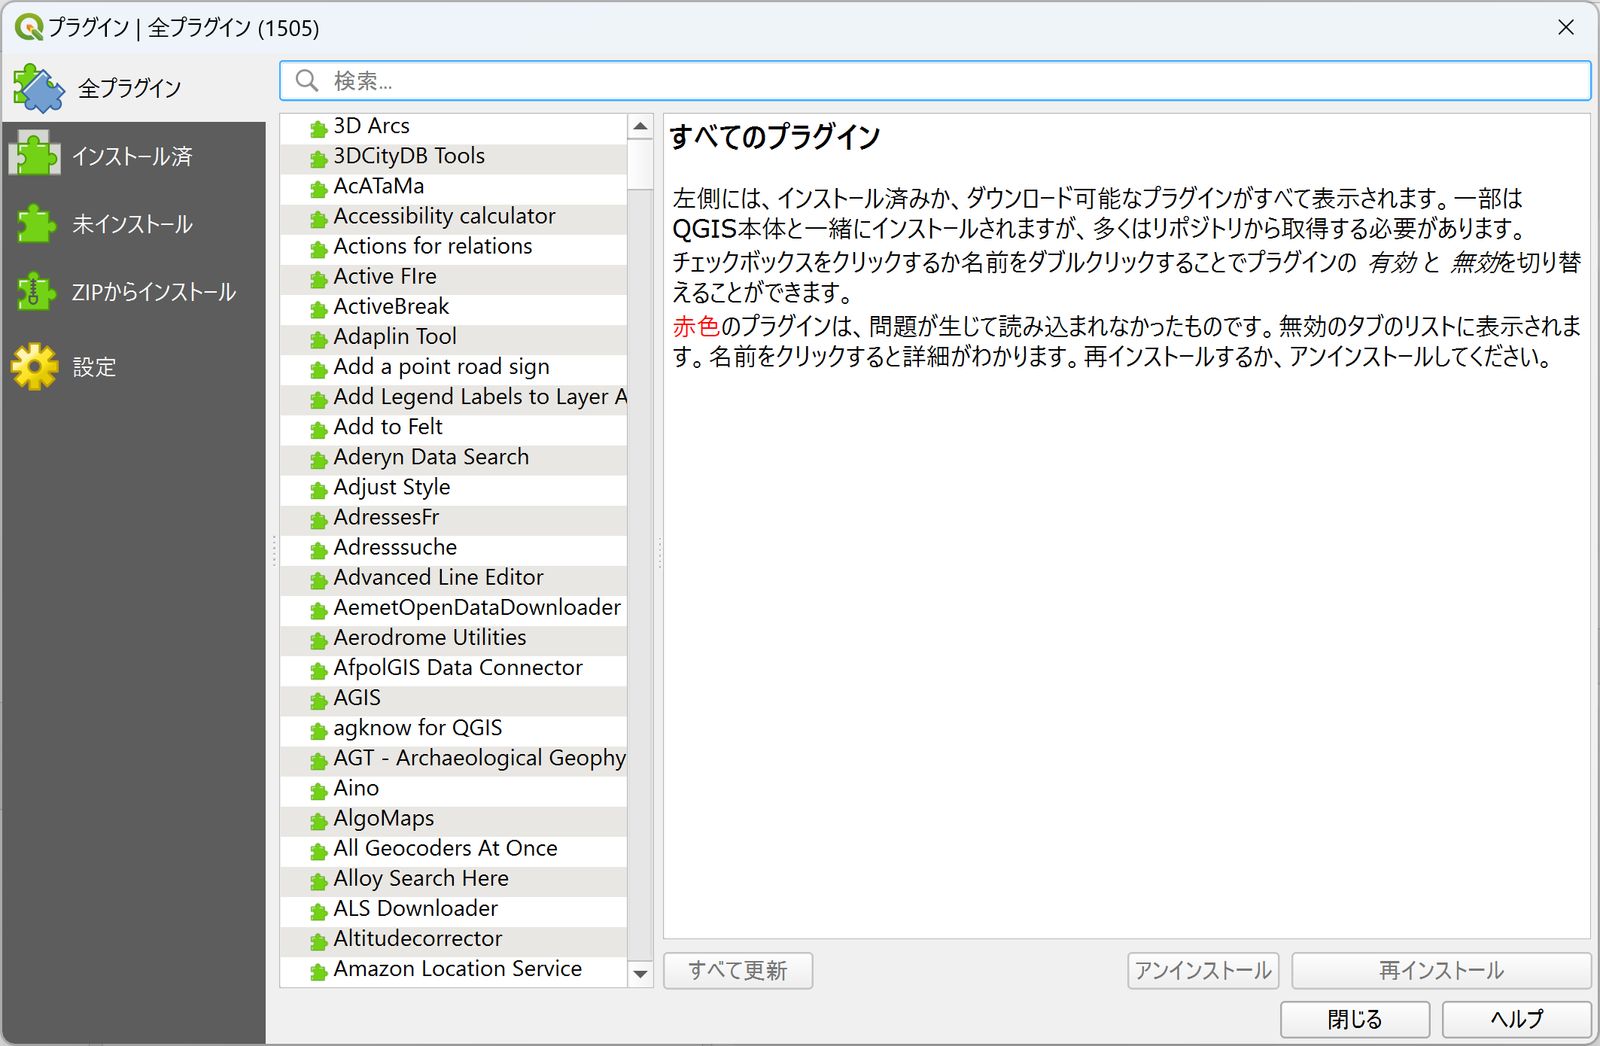Click plugin icon beside Add to Felt
The image size is (1600, 1046).
(319, 429)
